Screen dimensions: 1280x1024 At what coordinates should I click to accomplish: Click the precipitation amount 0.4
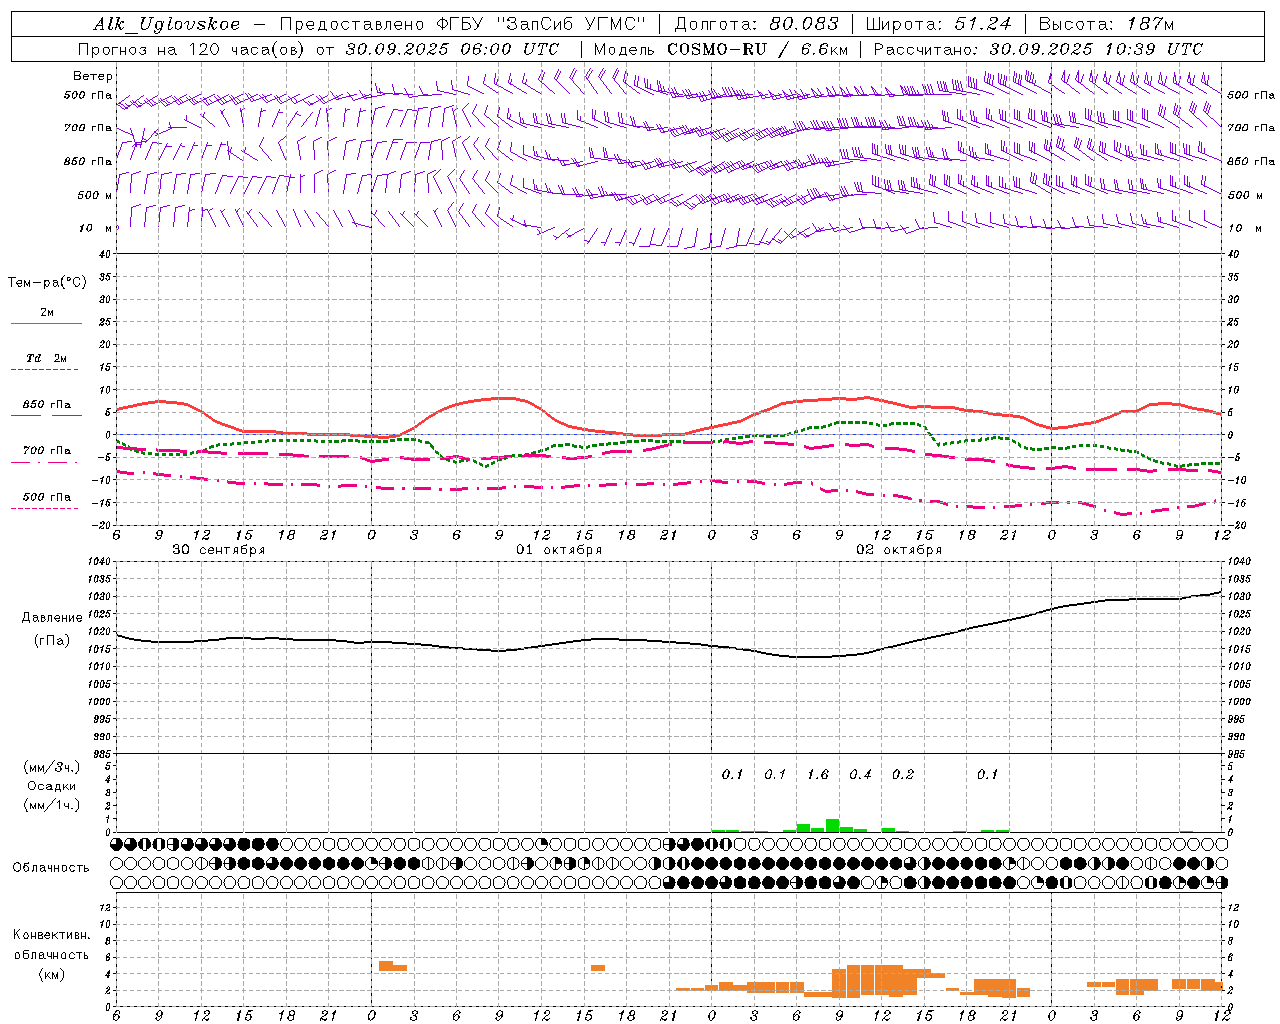(x=860, y=774)
